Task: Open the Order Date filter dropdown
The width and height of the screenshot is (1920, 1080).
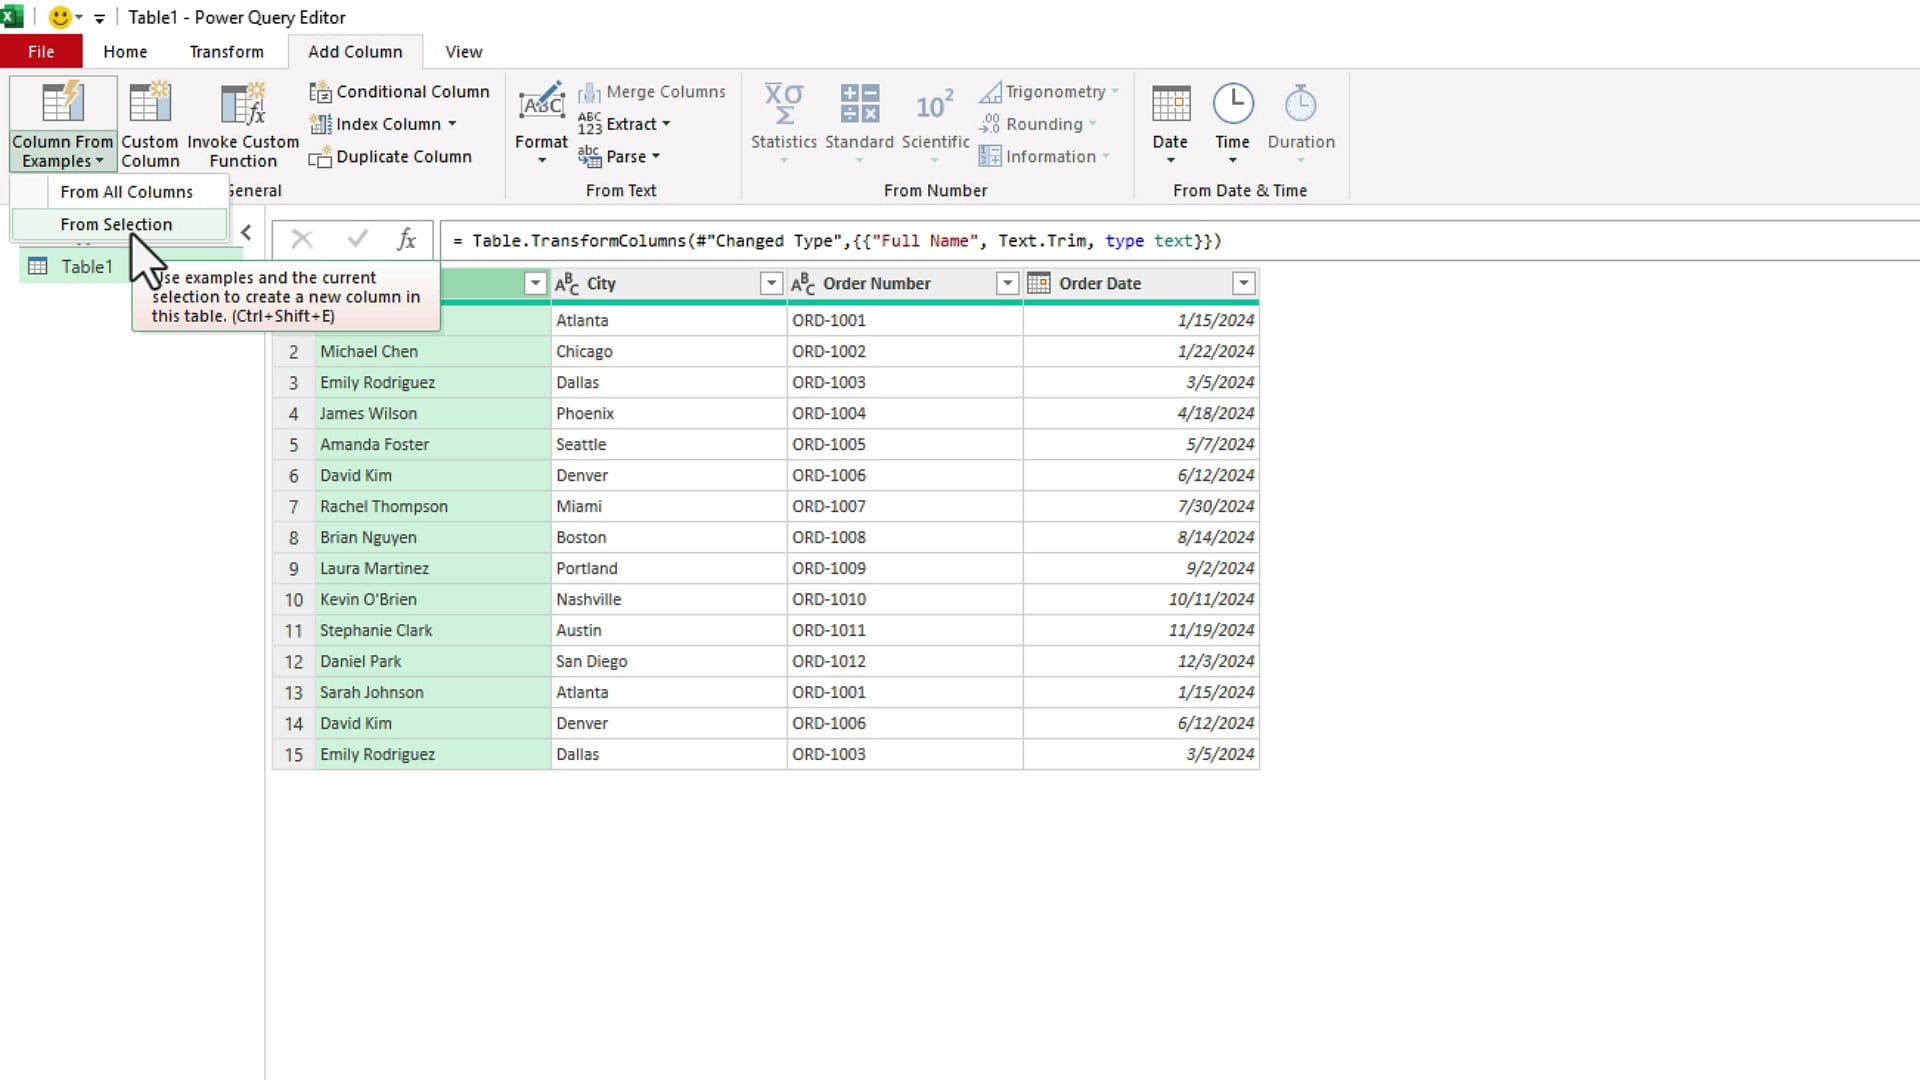Action: click(x=1243, y=284)
